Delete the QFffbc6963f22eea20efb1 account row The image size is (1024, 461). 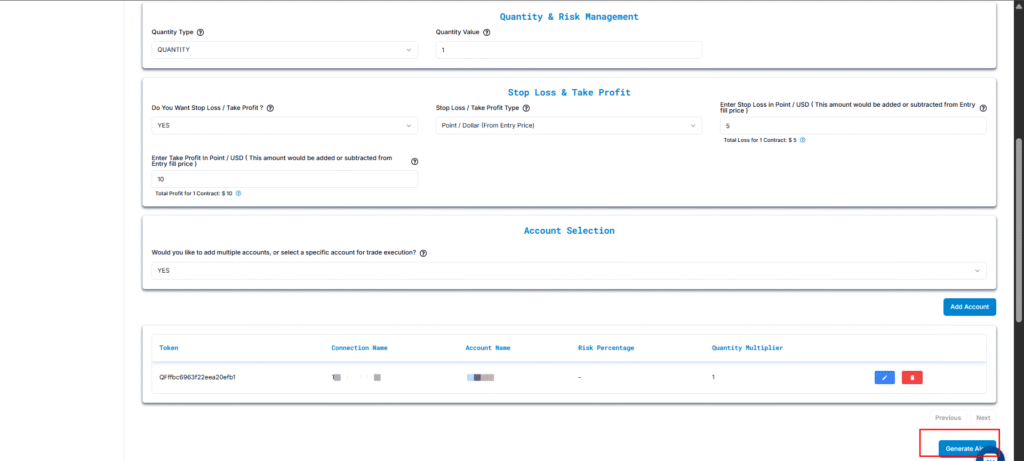click(912, 377)
